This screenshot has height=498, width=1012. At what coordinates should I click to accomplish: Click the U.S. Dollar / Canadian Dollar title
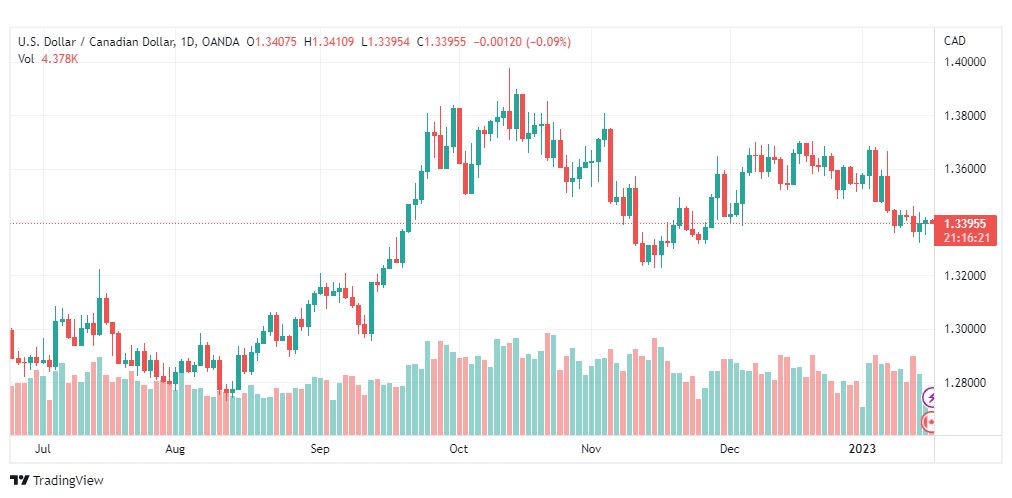click(96, 42)
